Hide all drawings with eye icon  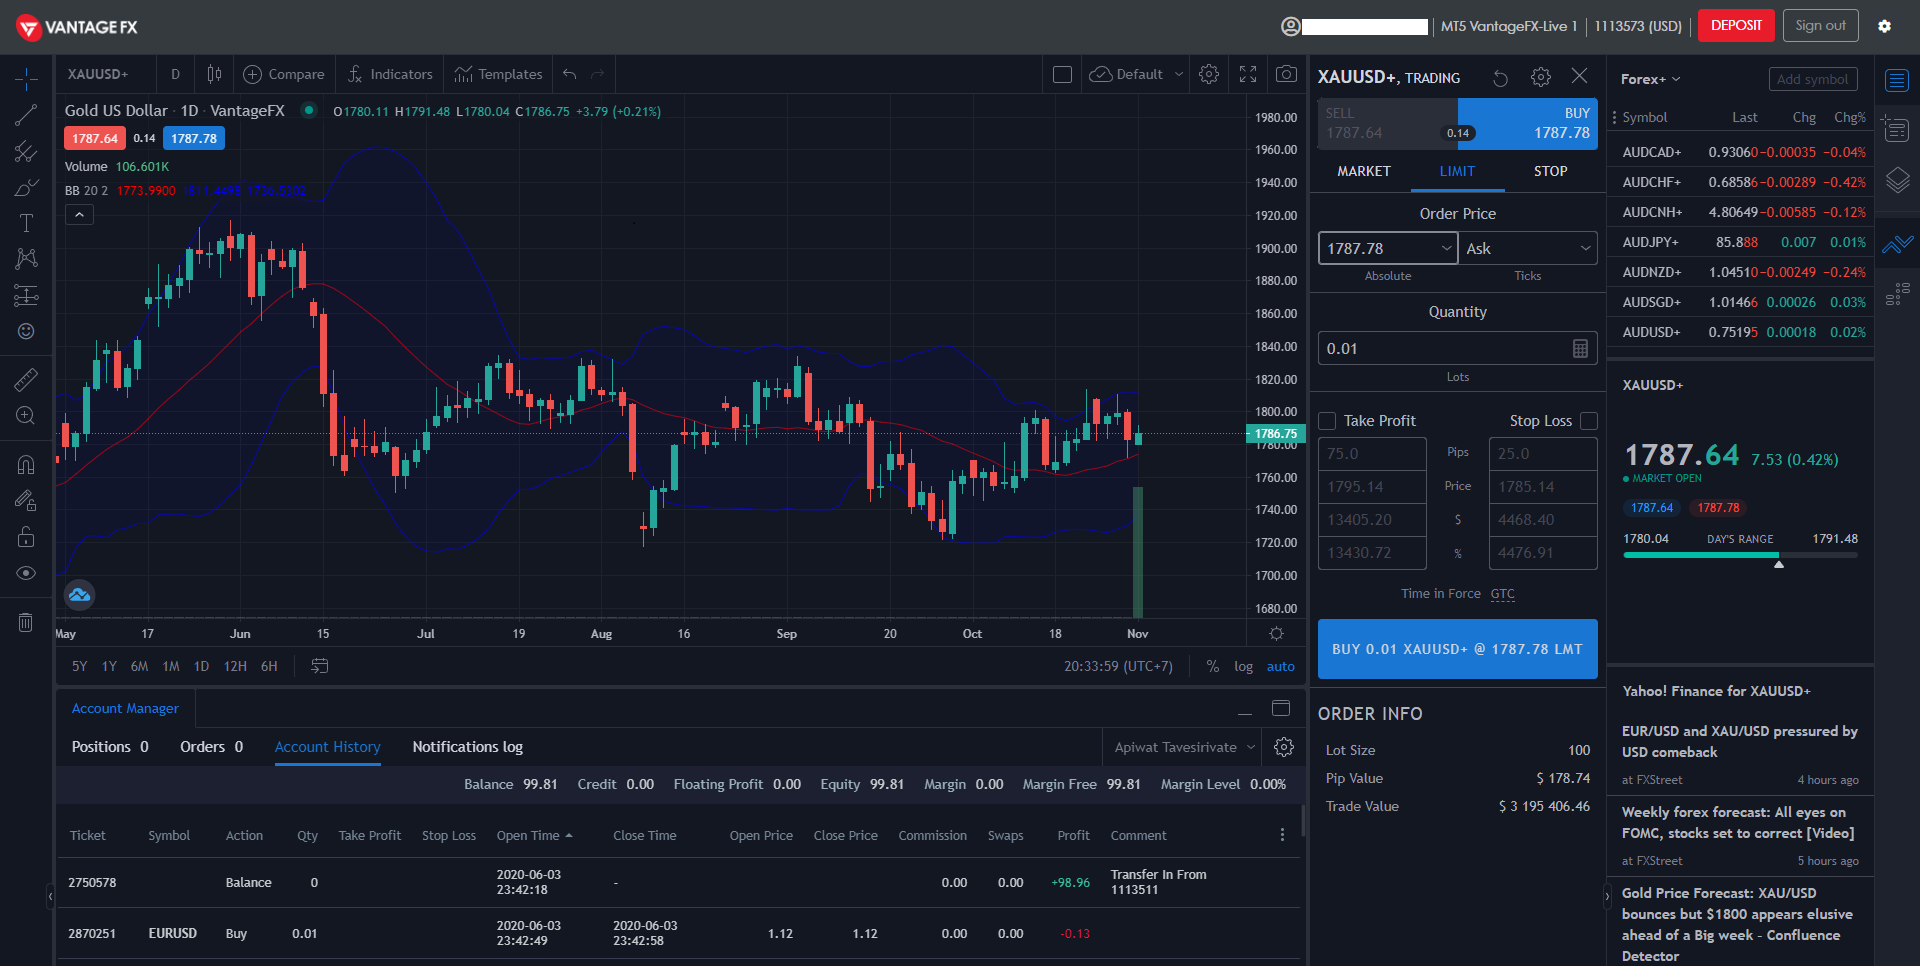[26, 573]
